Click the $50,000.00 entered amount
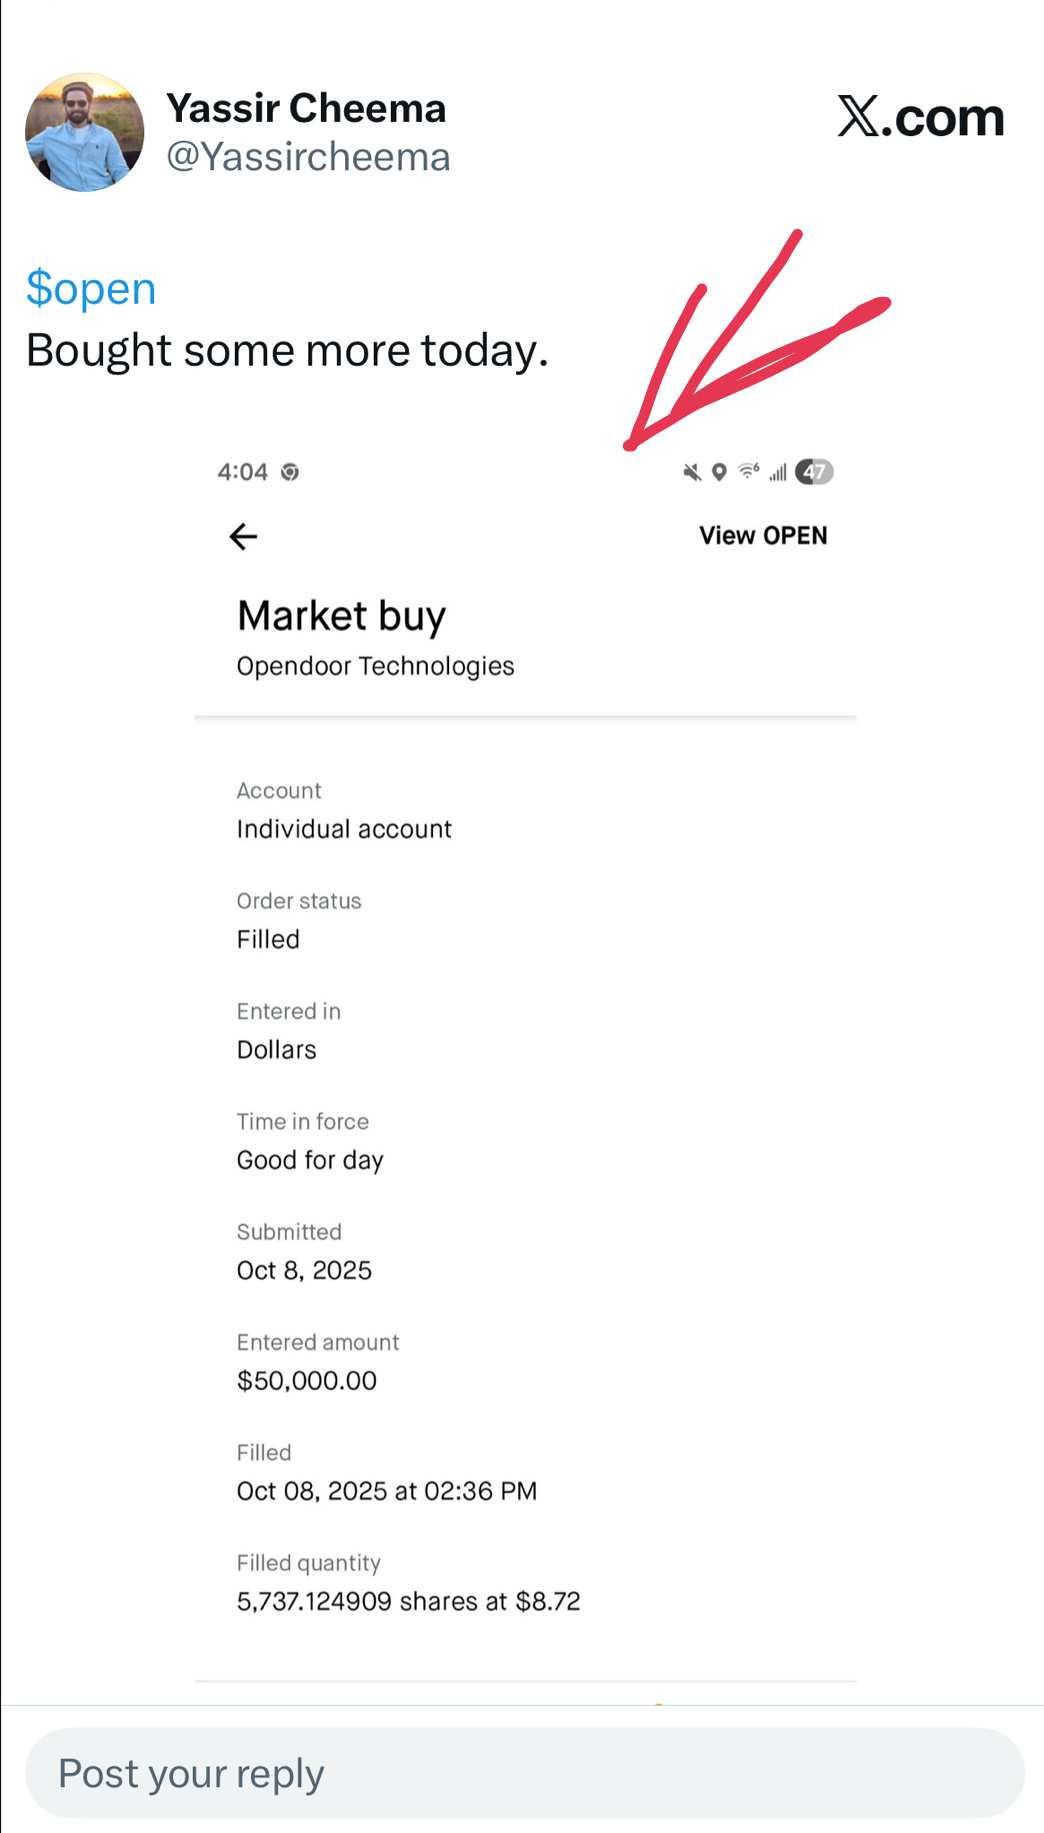Screen dimensions: 1044x1833 (307, 1381)
